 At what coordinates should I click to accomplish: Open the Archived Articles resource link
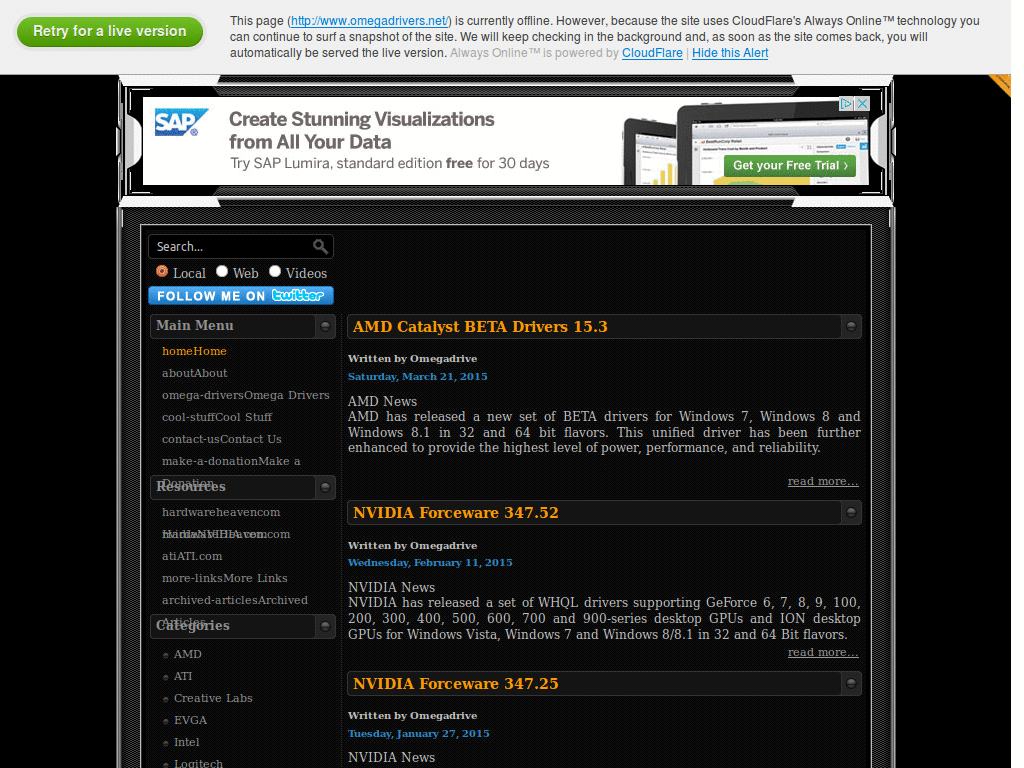tap(234, 600)
